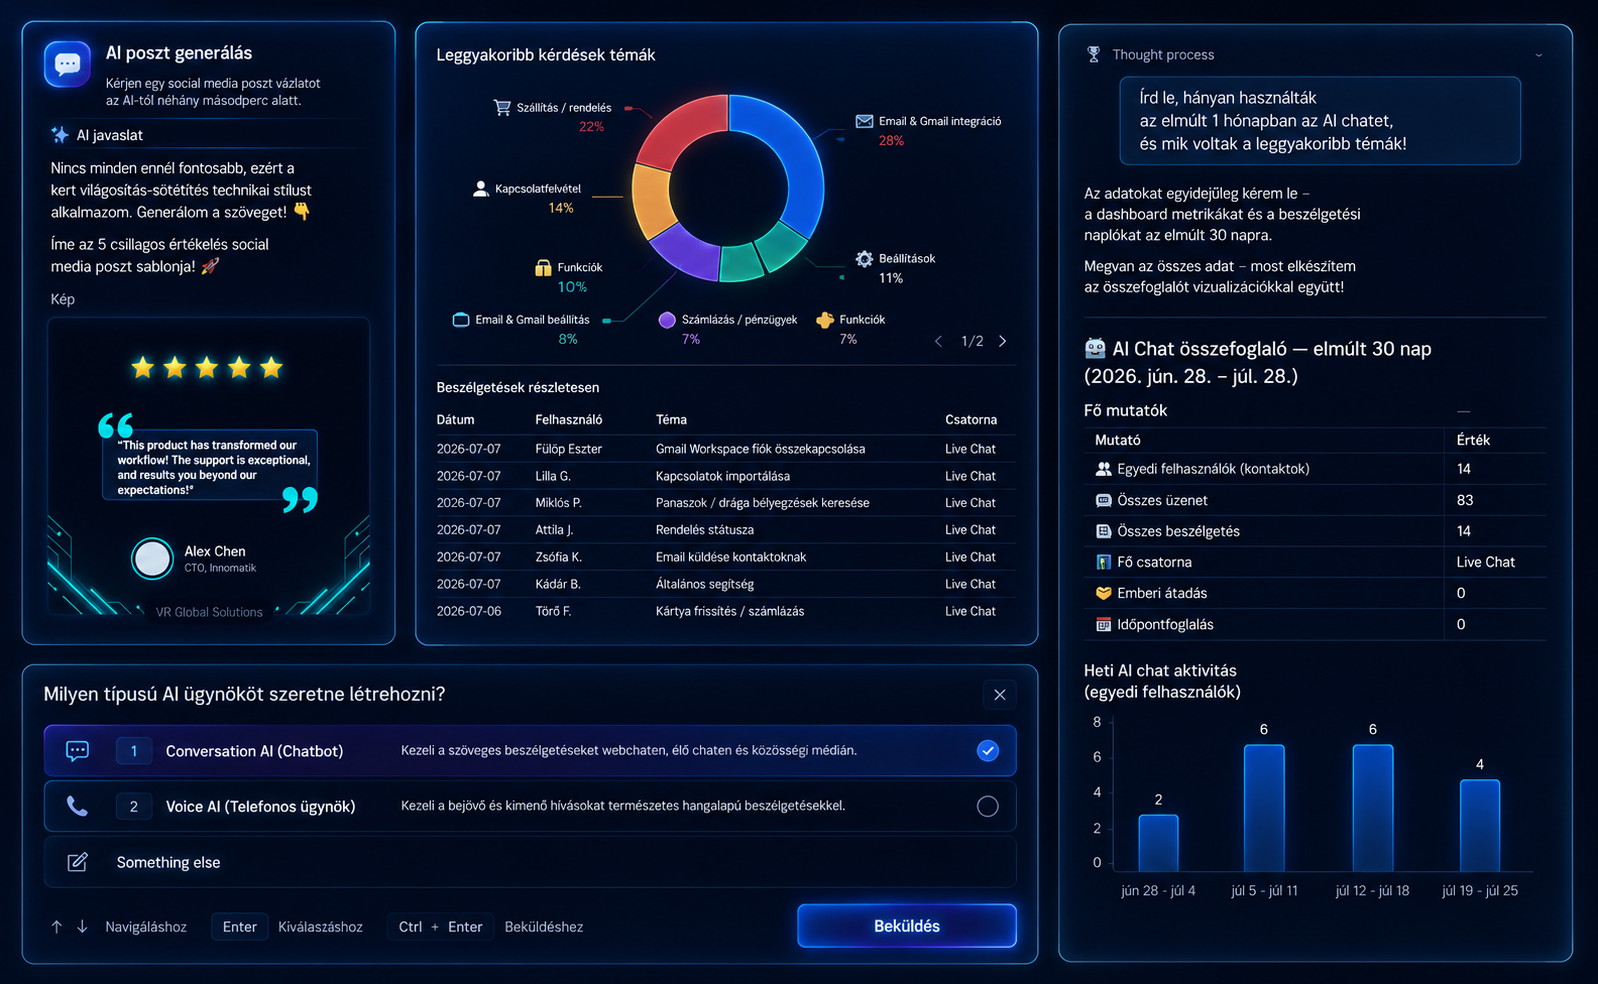
Task: Close the AI ügynök type dialog
Action: pyautogui.click(x=1000, y=695)
